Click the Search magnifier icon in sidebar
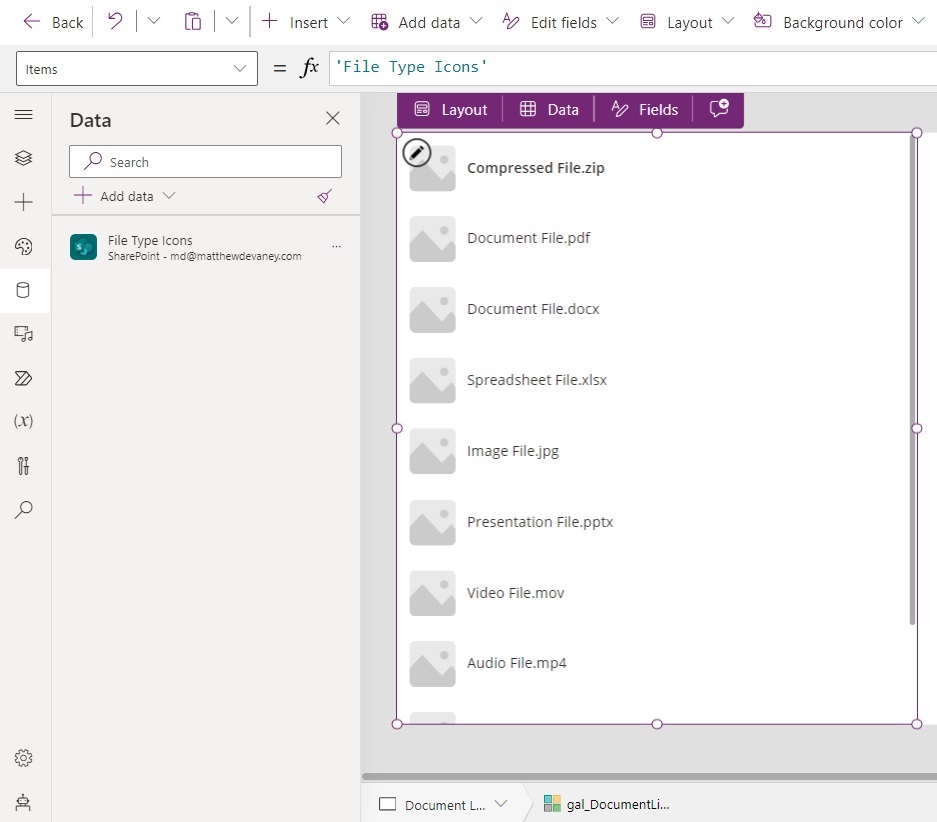Screen dimensions: 937x822 23,510
